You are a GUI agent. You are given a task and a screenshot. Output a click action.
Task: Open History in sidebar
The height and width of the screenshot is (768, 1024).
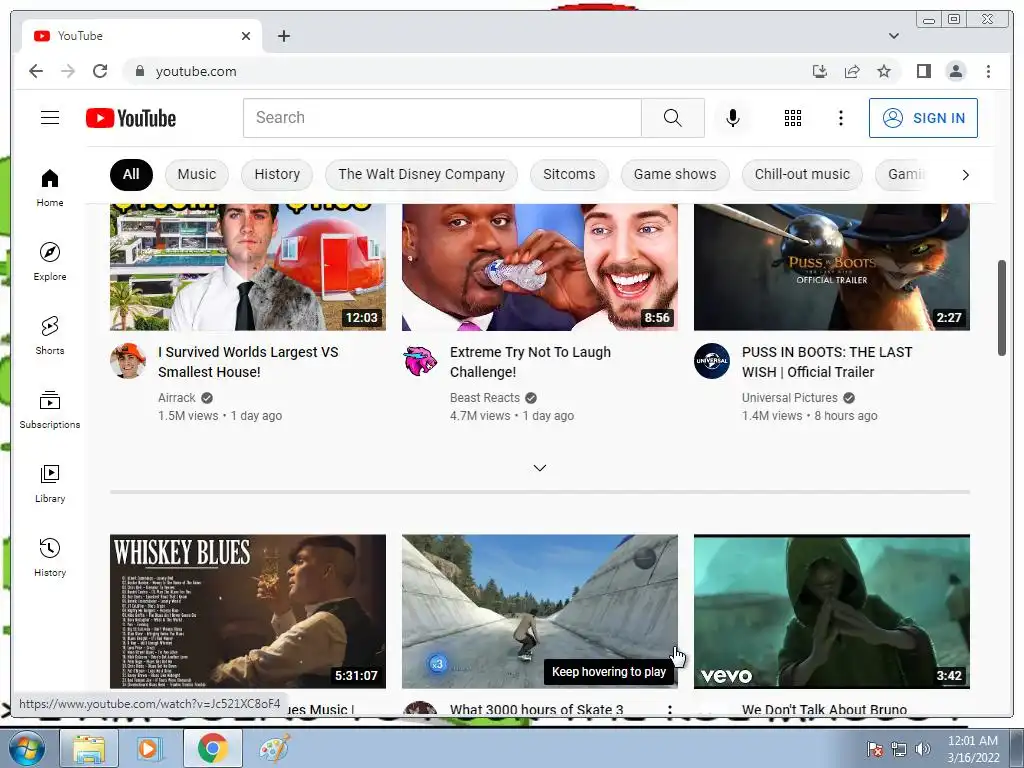(x=50, y=557)
